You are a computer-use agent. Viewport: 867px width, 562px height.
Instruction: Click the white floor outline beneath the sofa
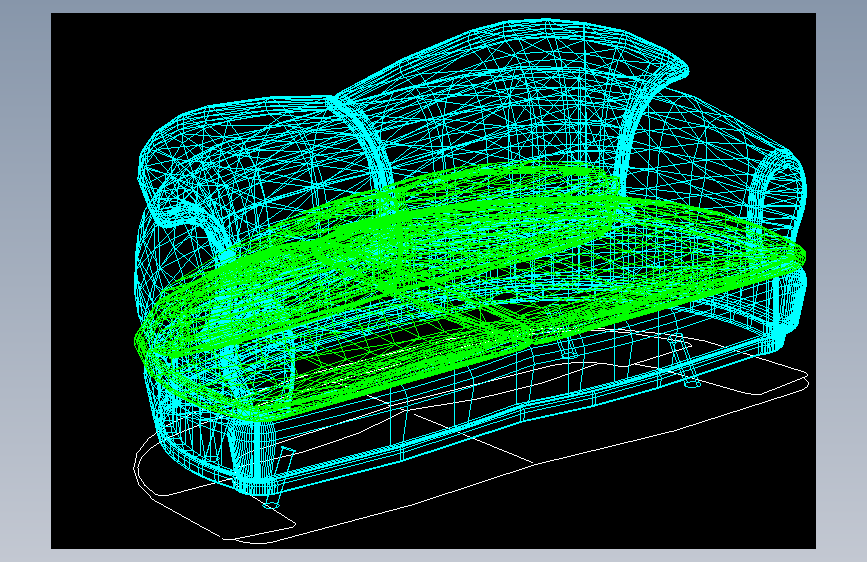click(472, 436)
